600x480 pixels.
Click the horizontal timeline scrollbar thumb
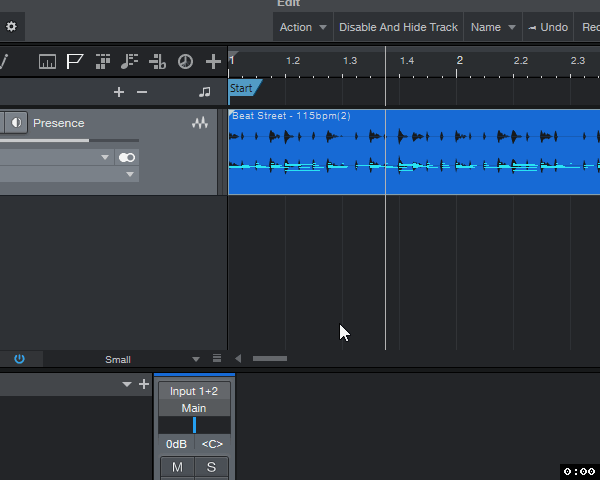click(x=270, y=359)
